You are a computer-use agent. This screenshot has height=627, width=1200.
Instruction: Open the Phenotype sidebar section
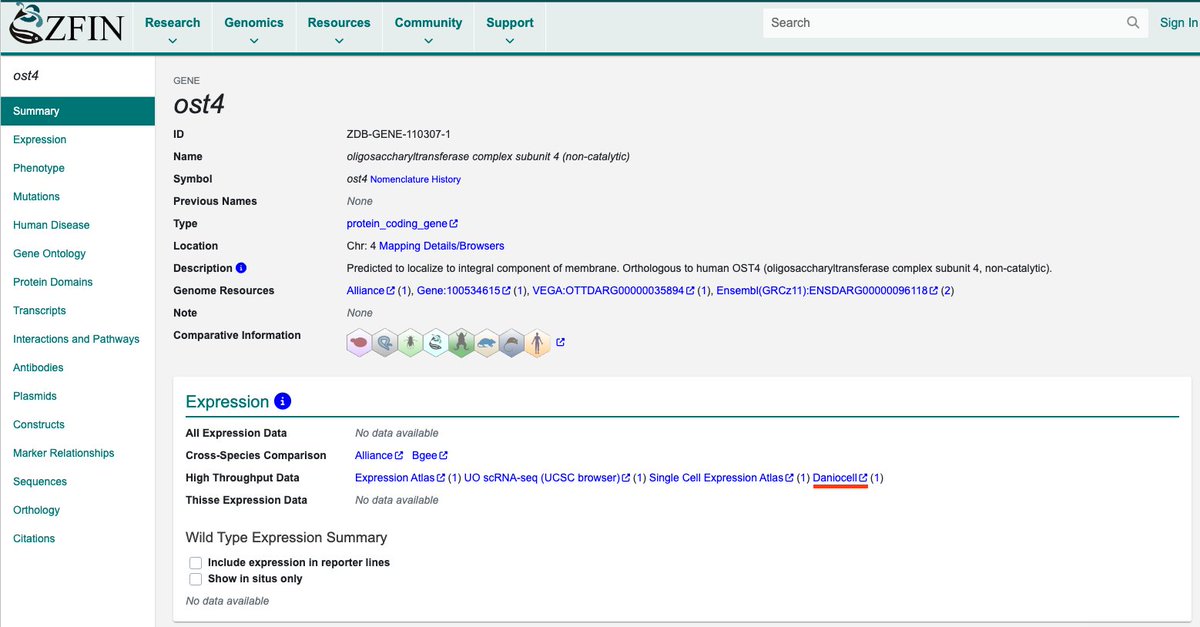point(38,167)
